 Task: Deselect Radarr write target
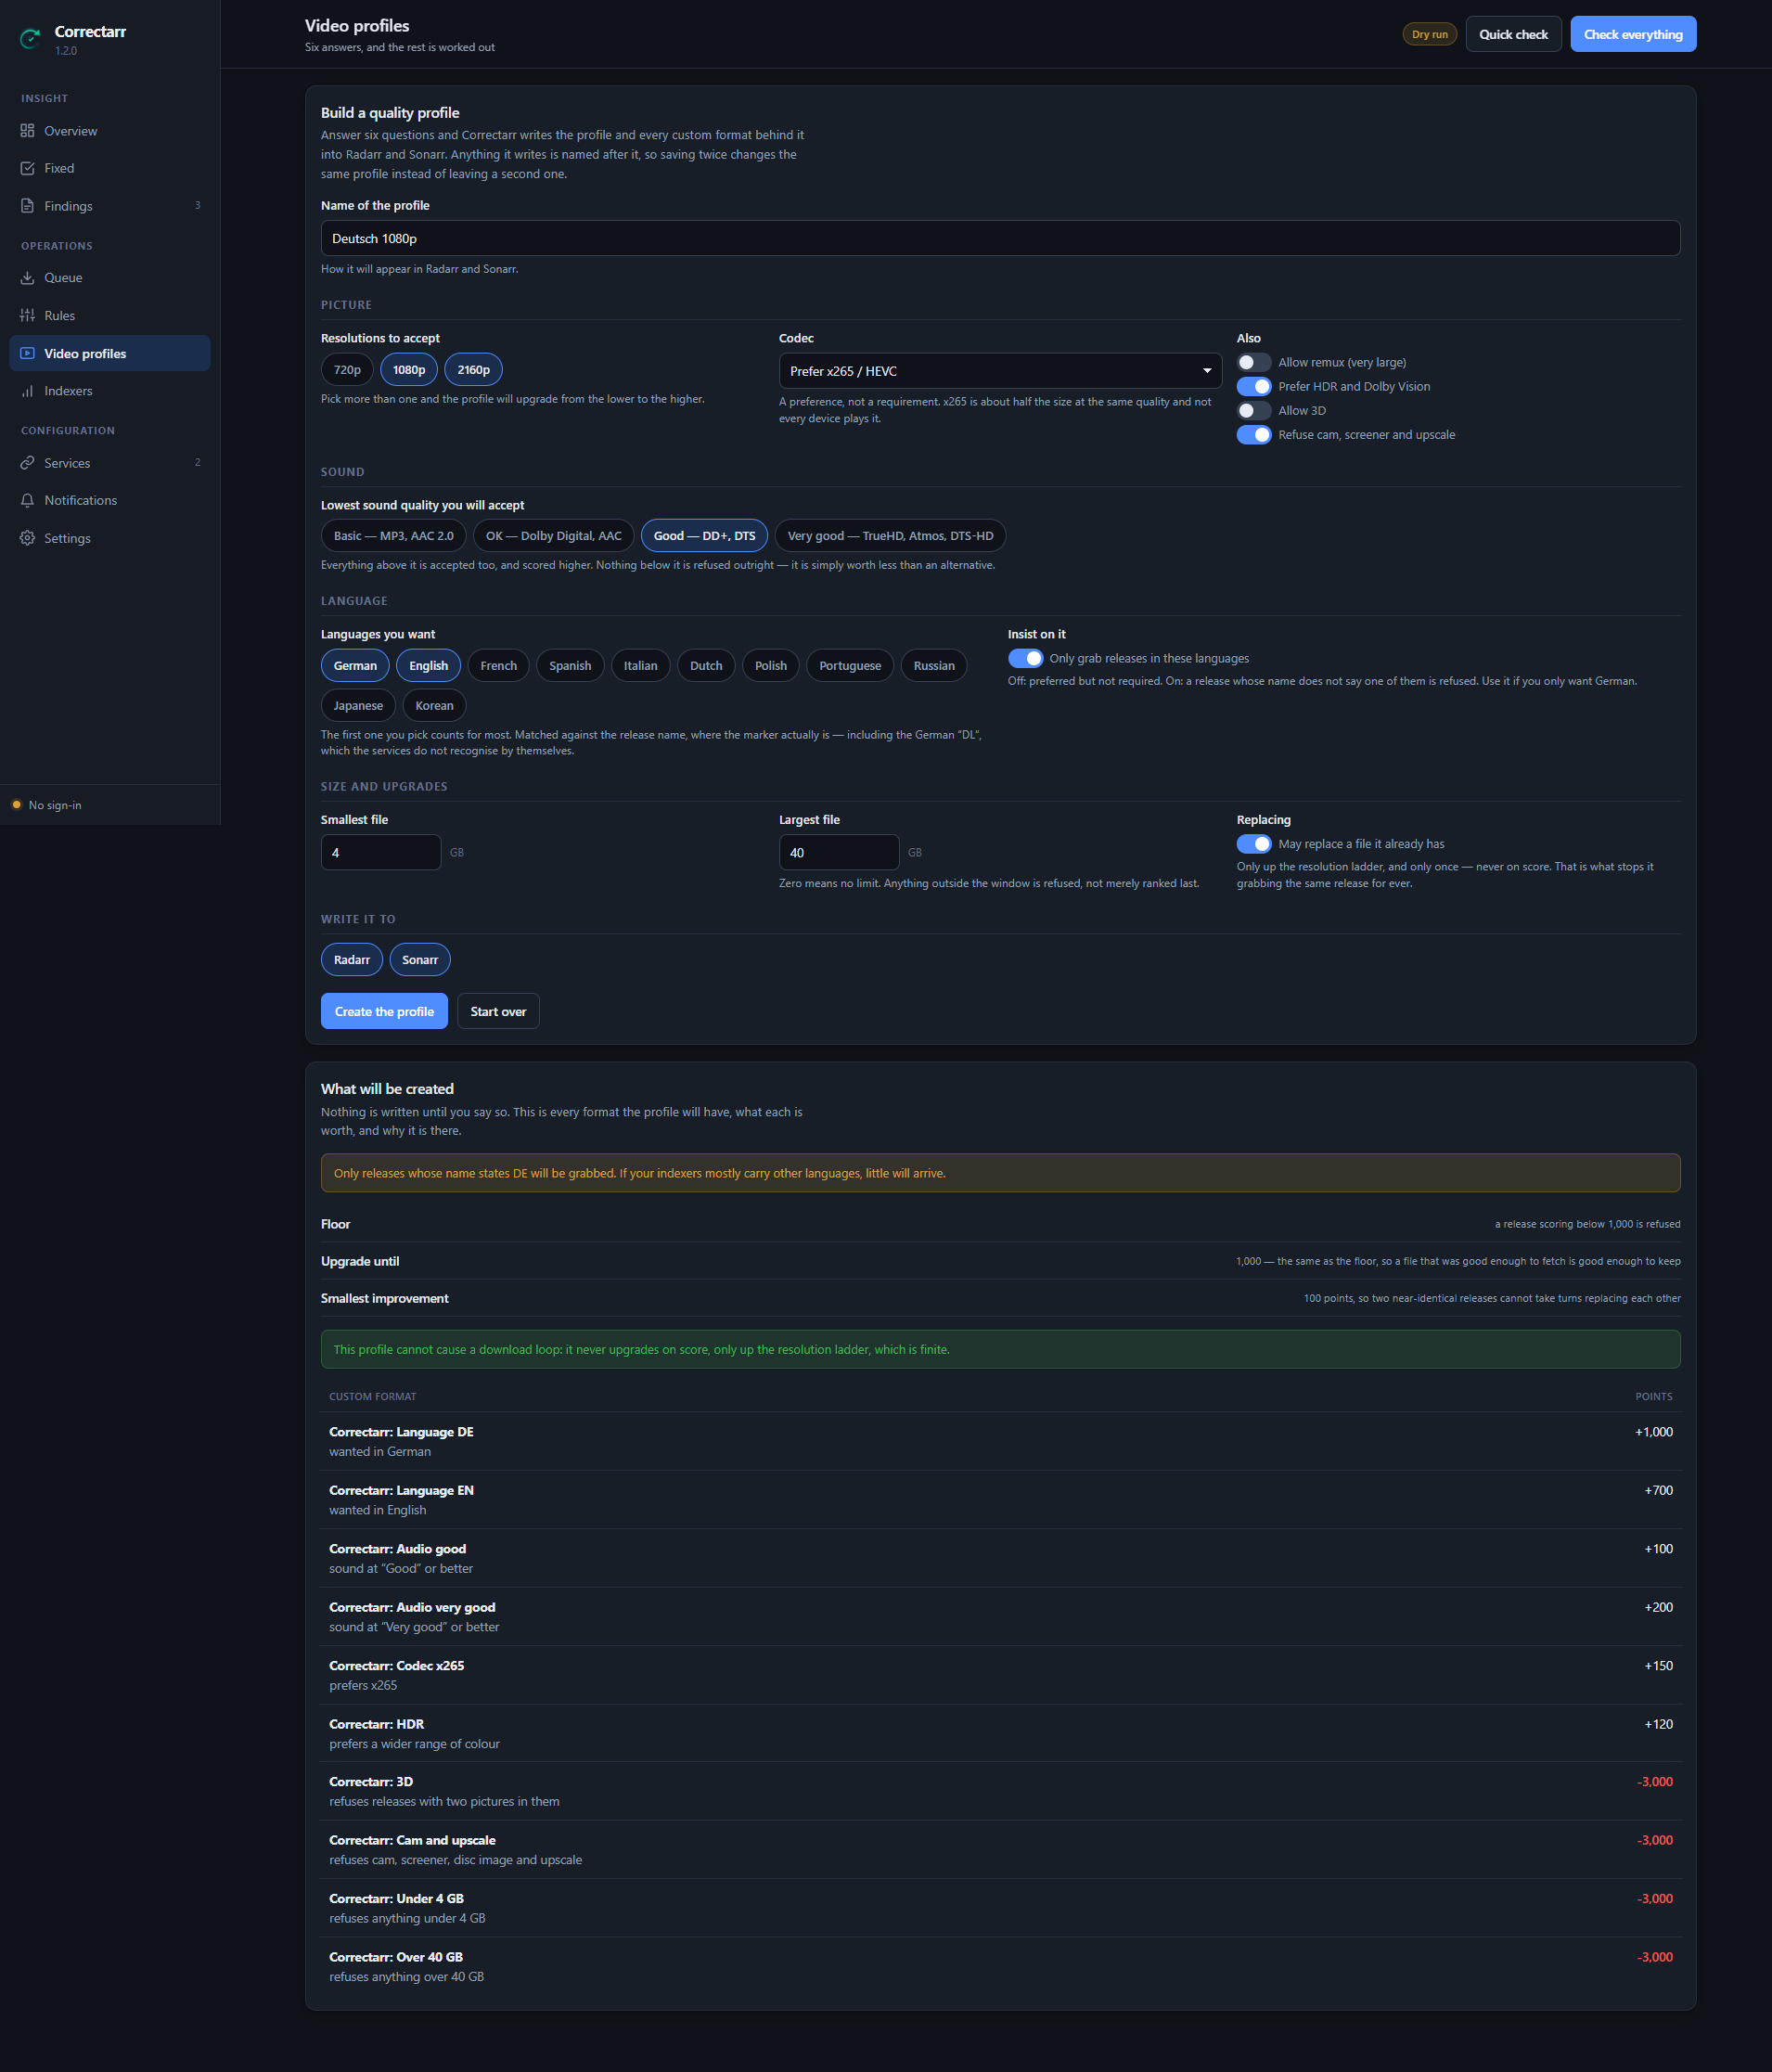351,959
